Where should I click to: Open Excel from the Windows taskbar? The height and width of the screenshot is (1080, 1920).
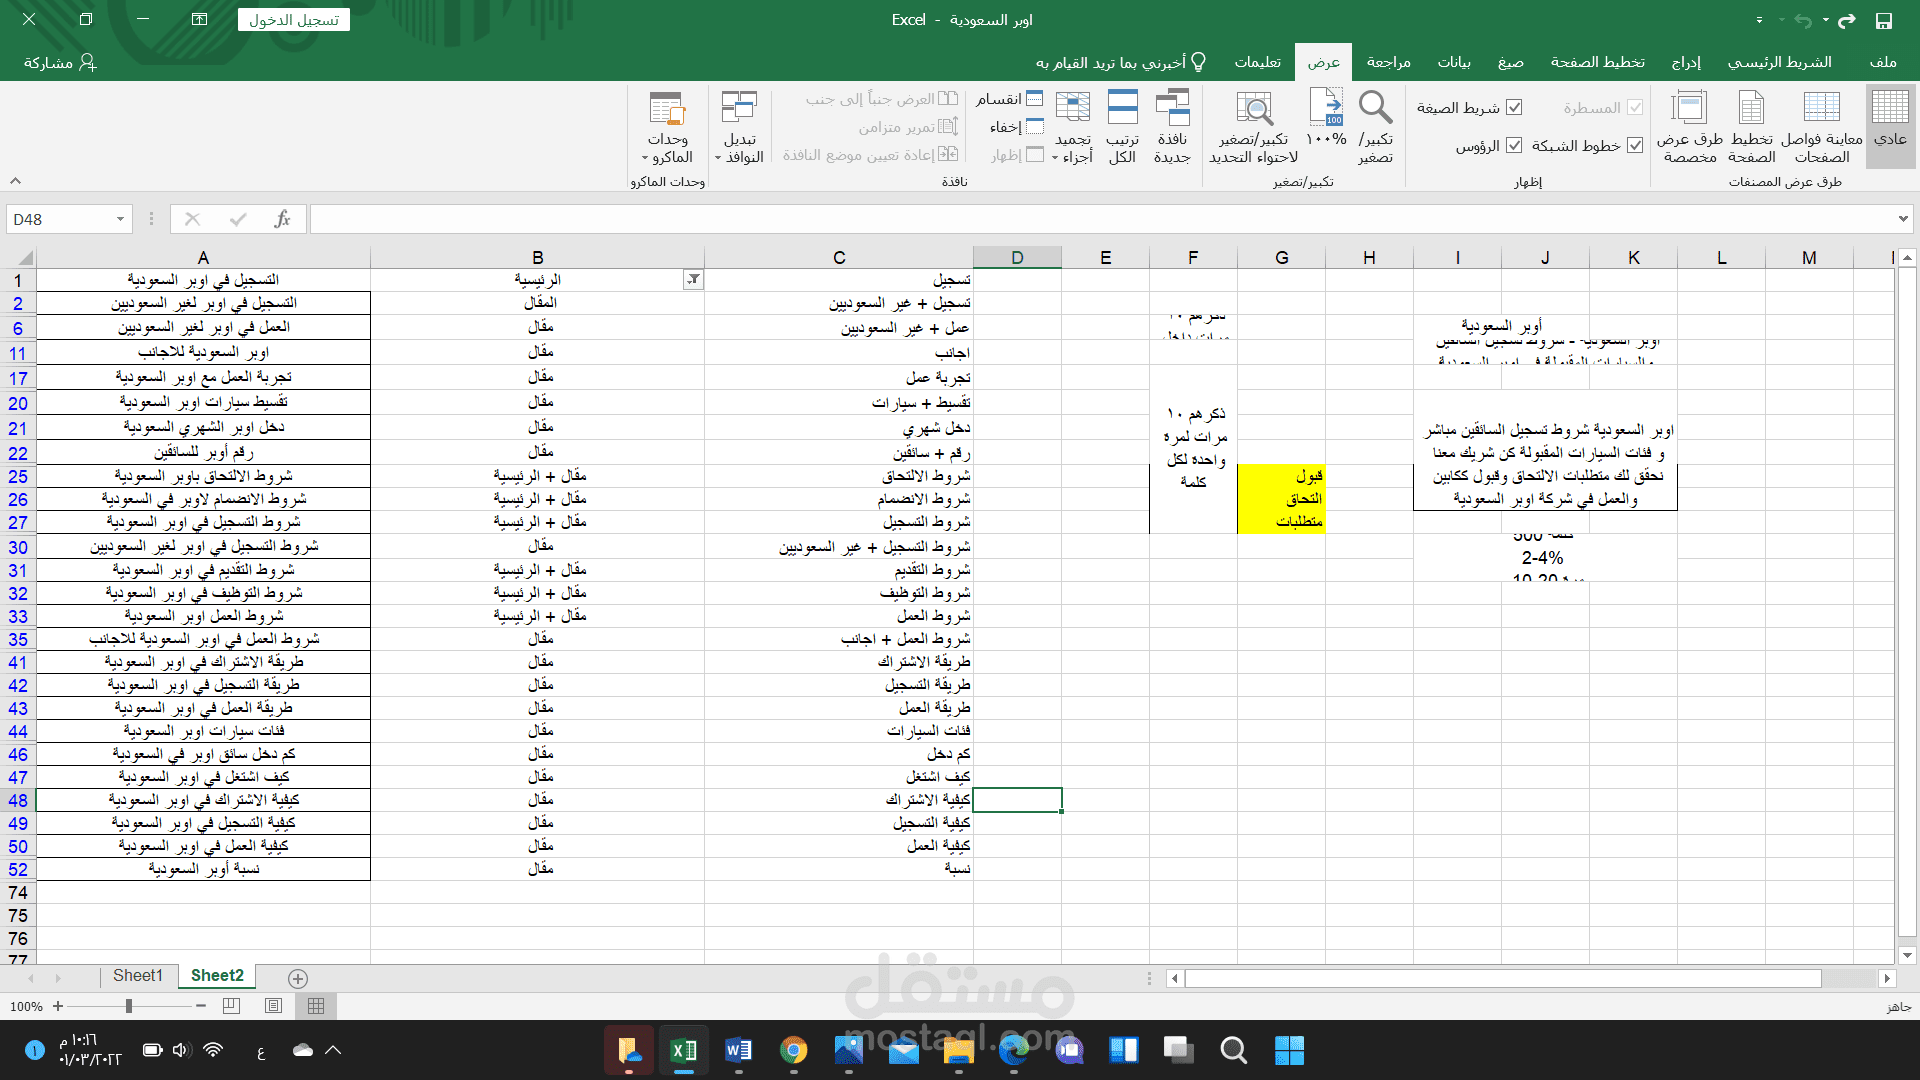coord(684,1050)
